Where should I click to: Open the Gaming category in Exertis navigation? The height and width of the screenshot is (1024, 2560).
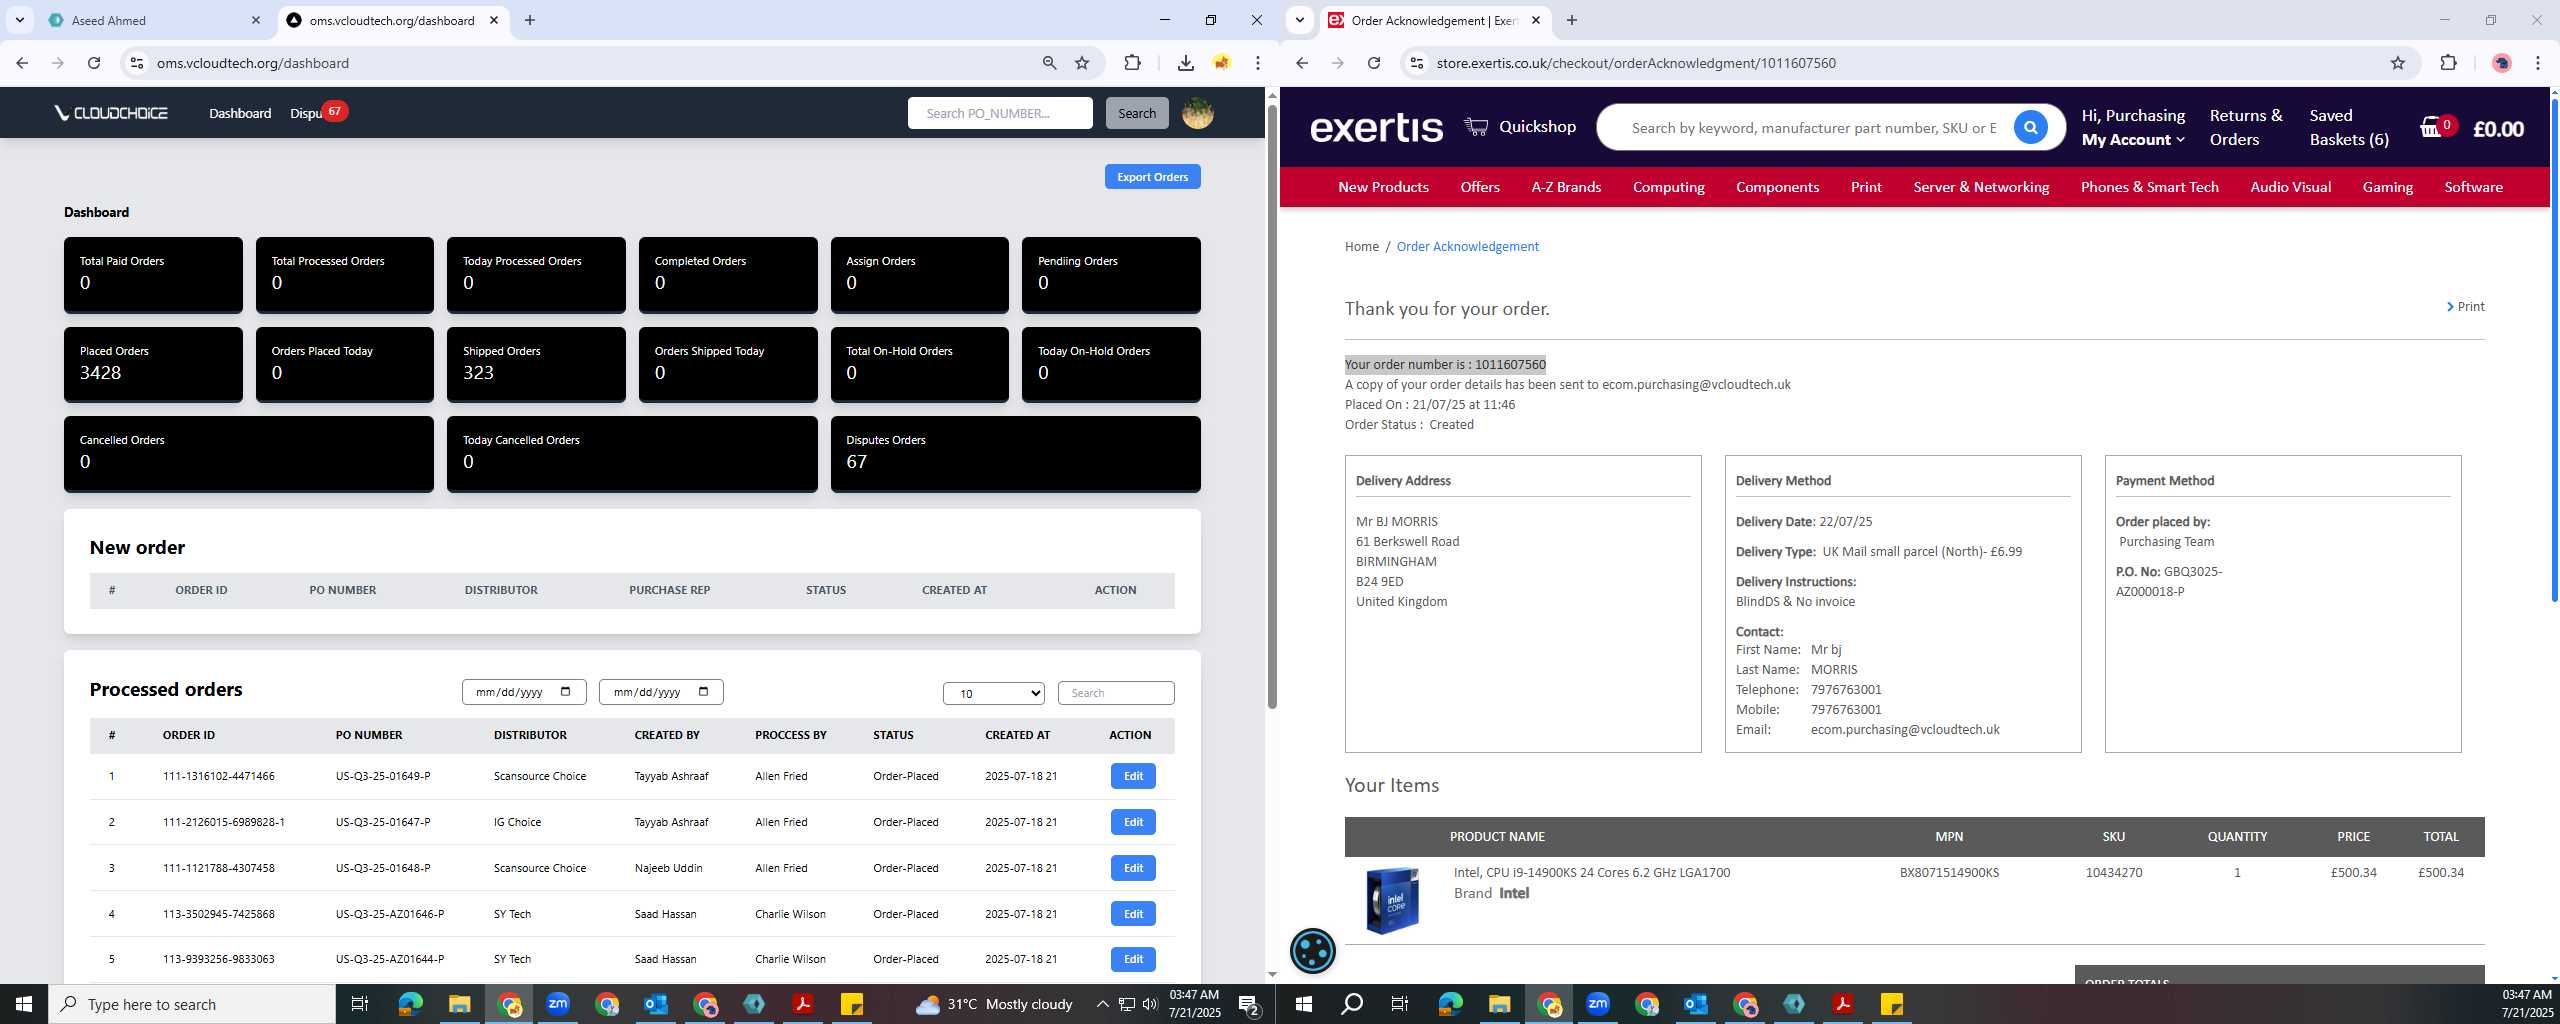[2387, 187]
